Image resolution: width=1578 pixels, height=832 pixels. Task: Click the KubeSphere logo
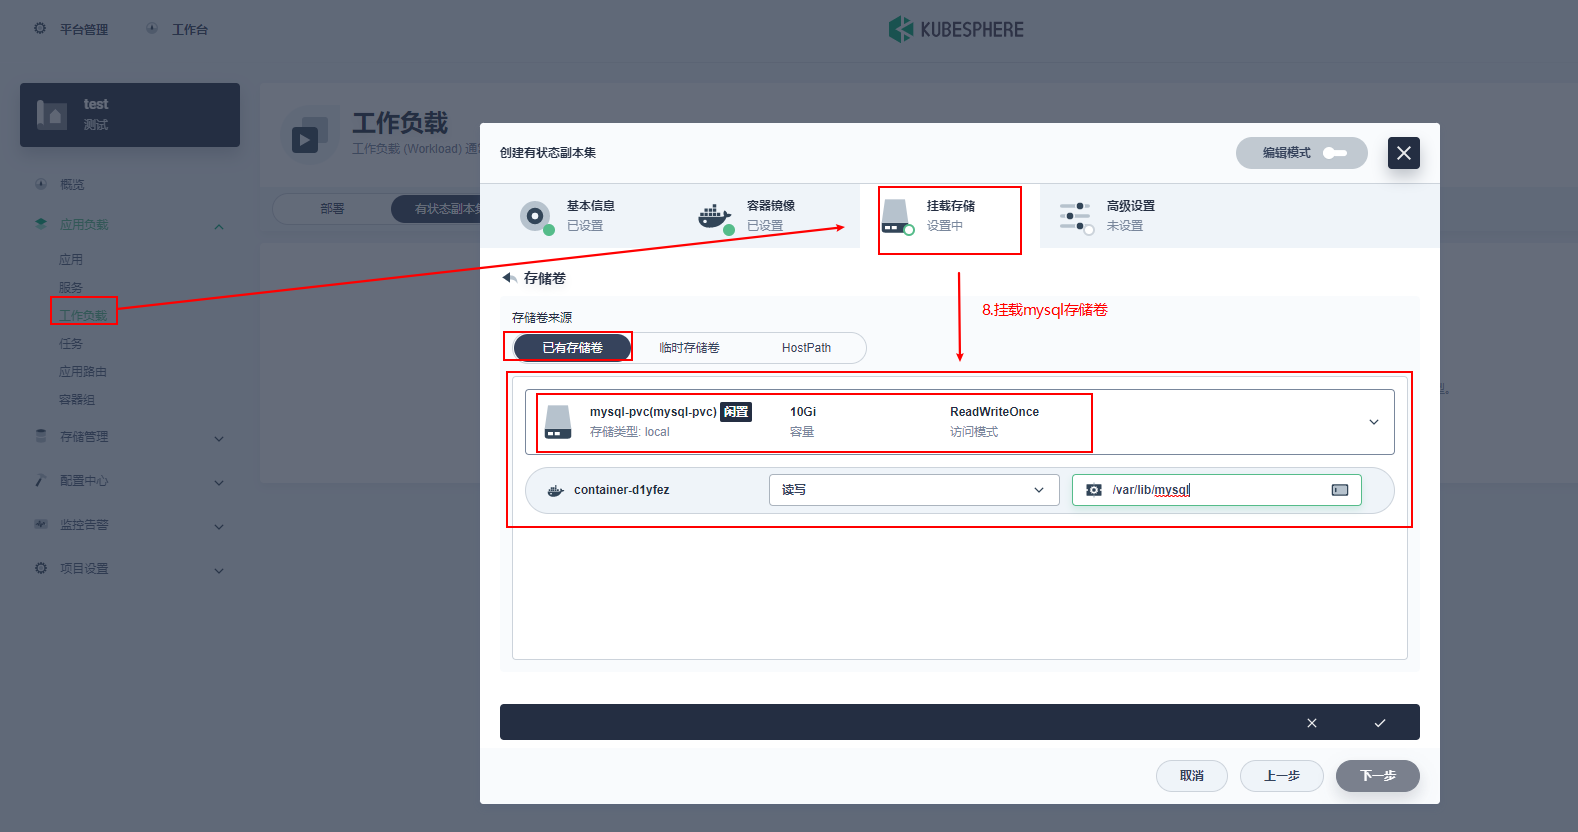coord(956,29)
